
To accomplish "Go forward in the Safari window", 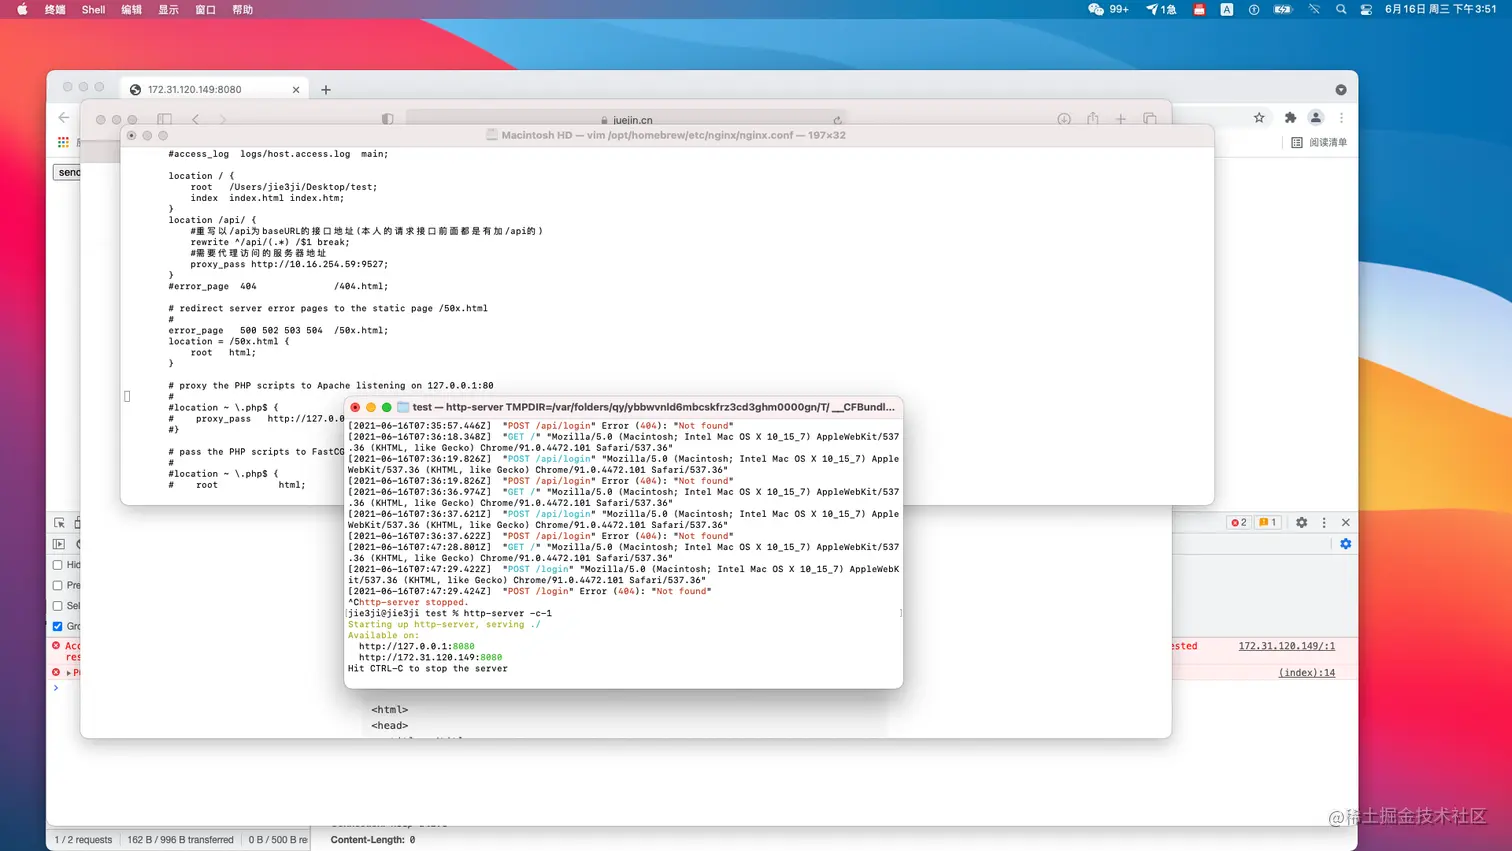I will 222,119.
